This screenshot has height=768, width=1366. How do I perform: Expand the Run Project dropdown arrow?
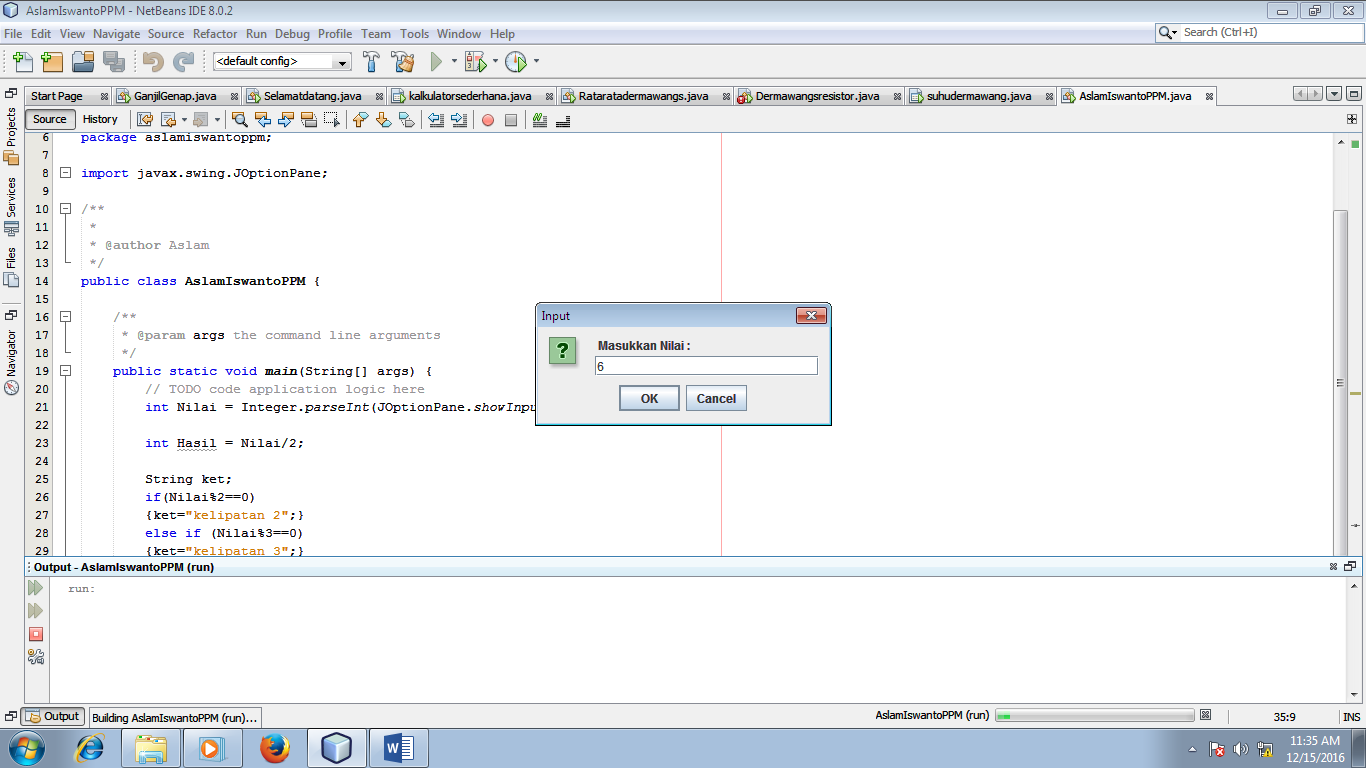tap(454, 62)
